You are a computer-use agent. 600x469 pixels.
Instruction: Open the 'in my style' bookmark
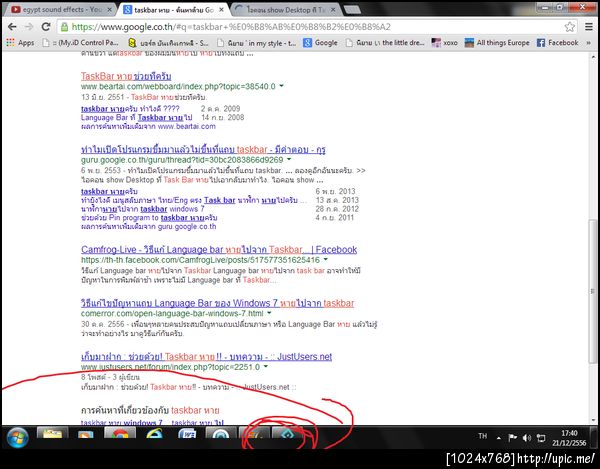click(256, 43)
